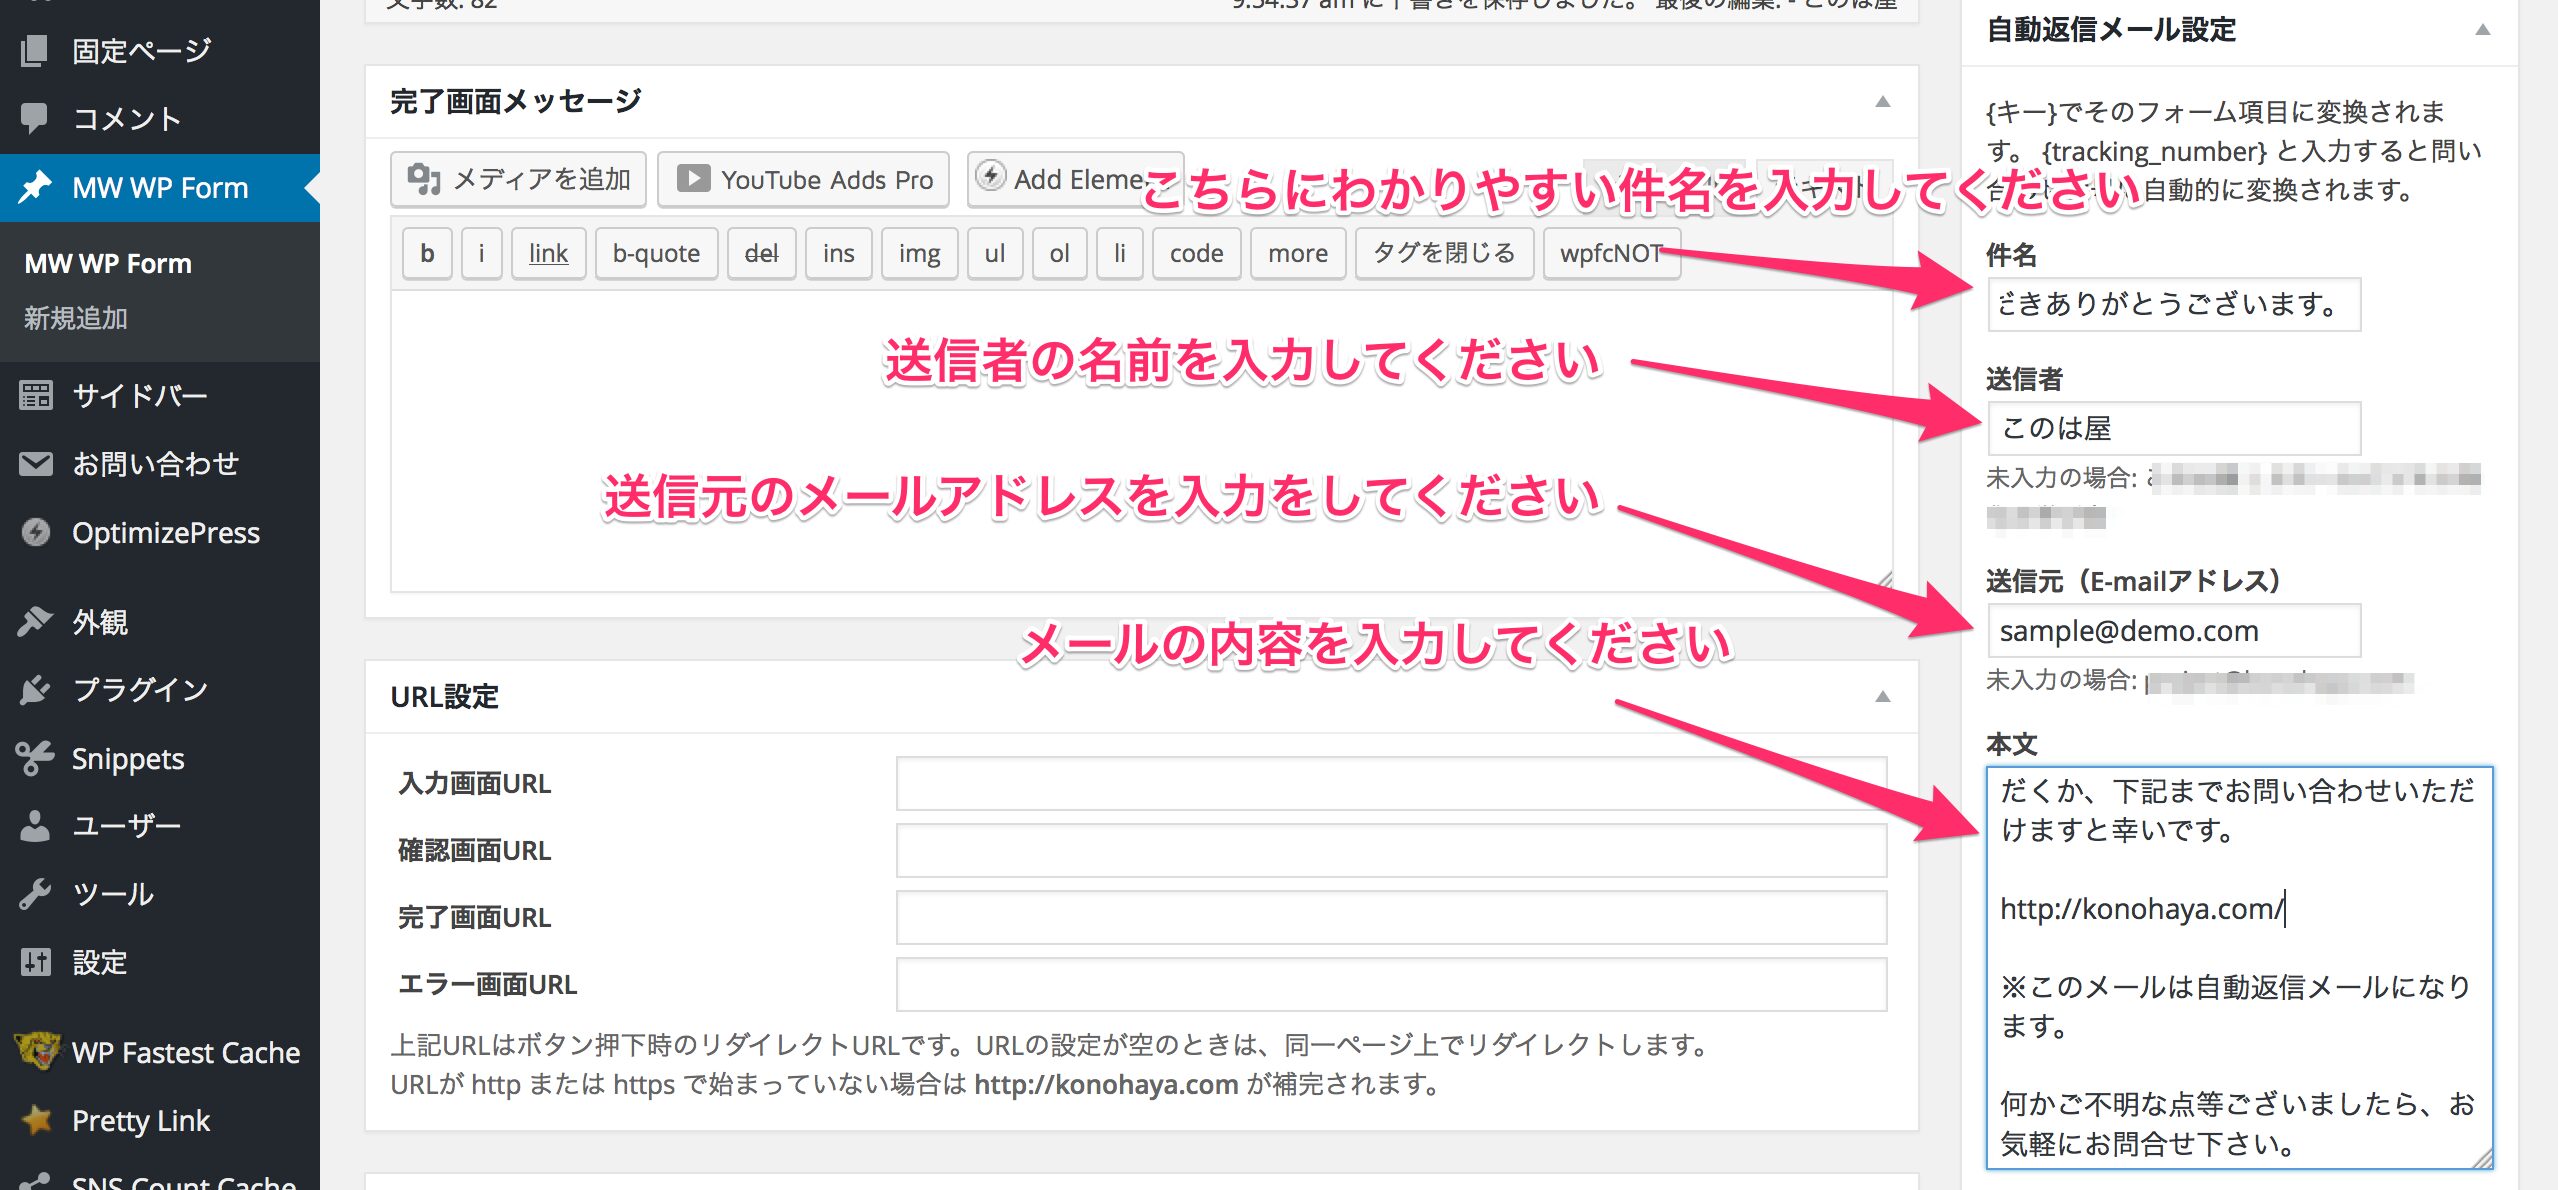Click the 固定ページ pages icon in sidebar
Screen dimensions: 2558x1190
[x=34, y=50]
